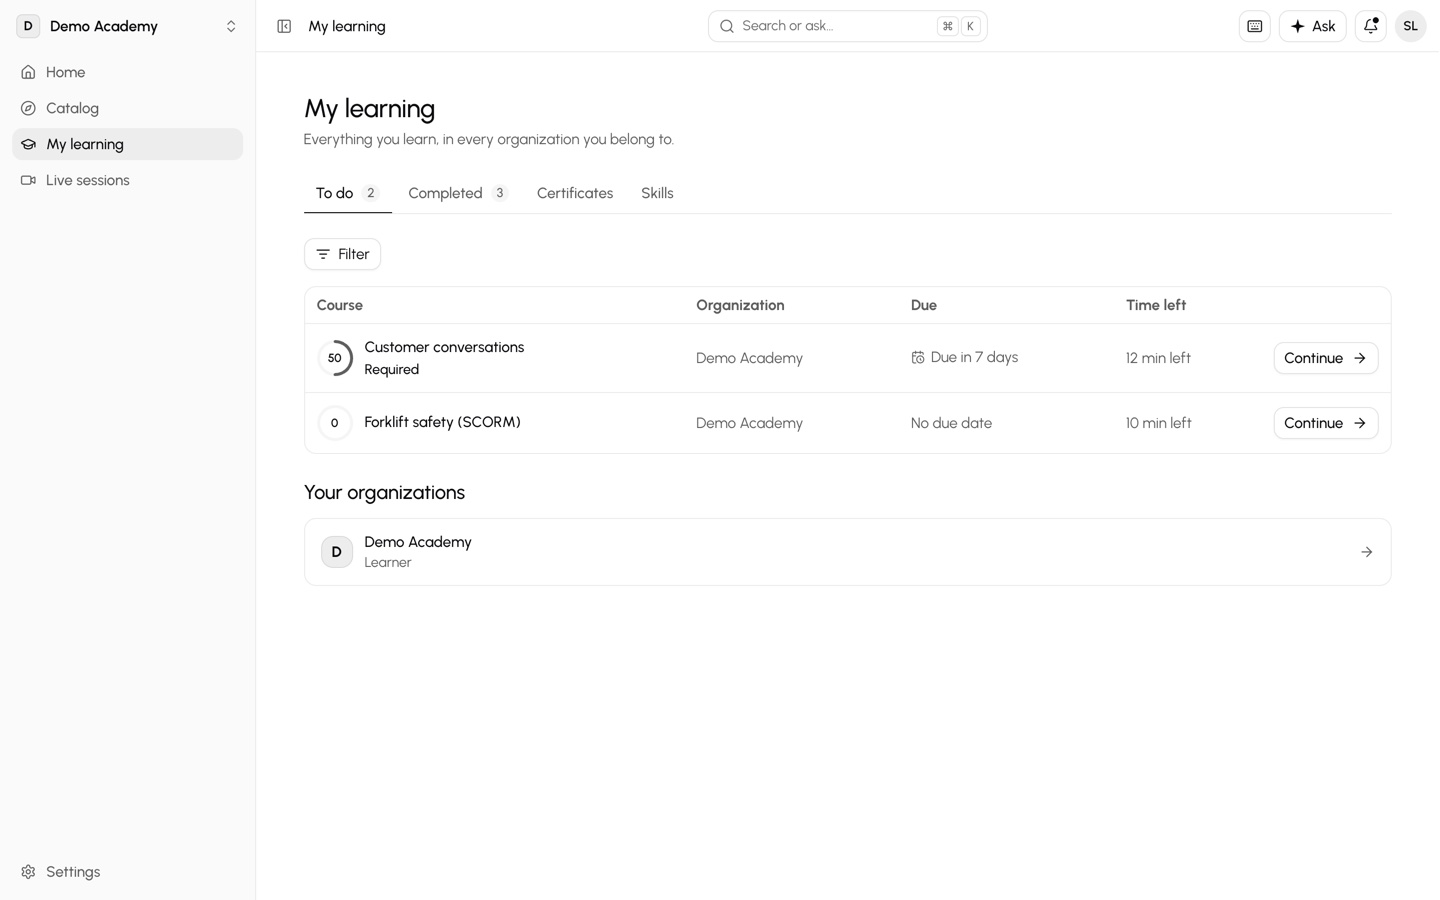Click the Course column header
This screenshot has height=900, width=1440.
[340, 305]
